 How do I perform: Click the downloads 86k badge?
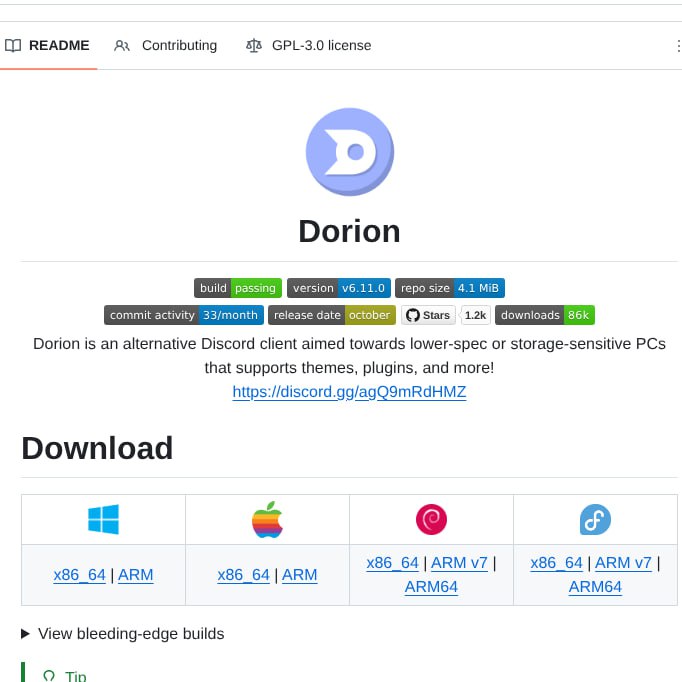tap(545, 315)
